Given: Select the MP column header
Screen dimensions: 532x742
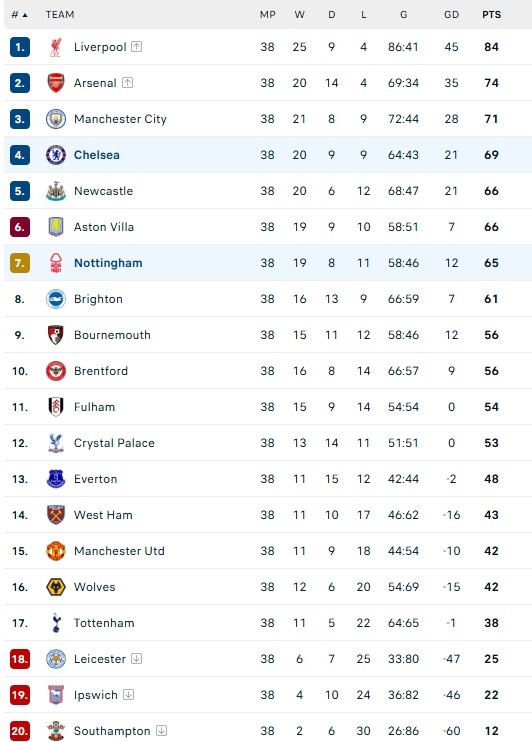Looking at the screenshot, I should pyautogui.click(x=267, y=15).
